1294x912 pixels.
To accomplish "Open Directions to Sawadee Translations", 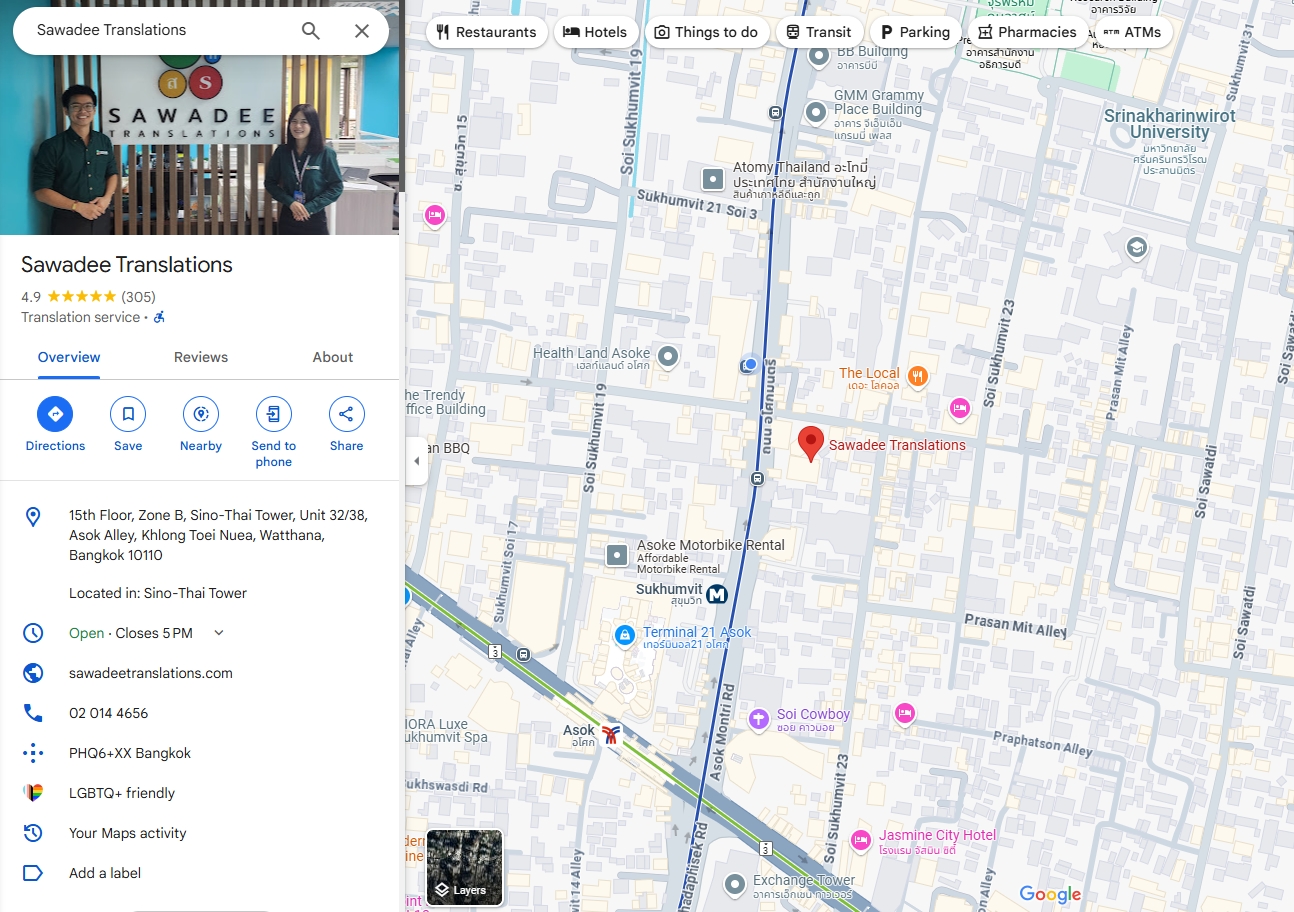I will click(x=55, y=414).
